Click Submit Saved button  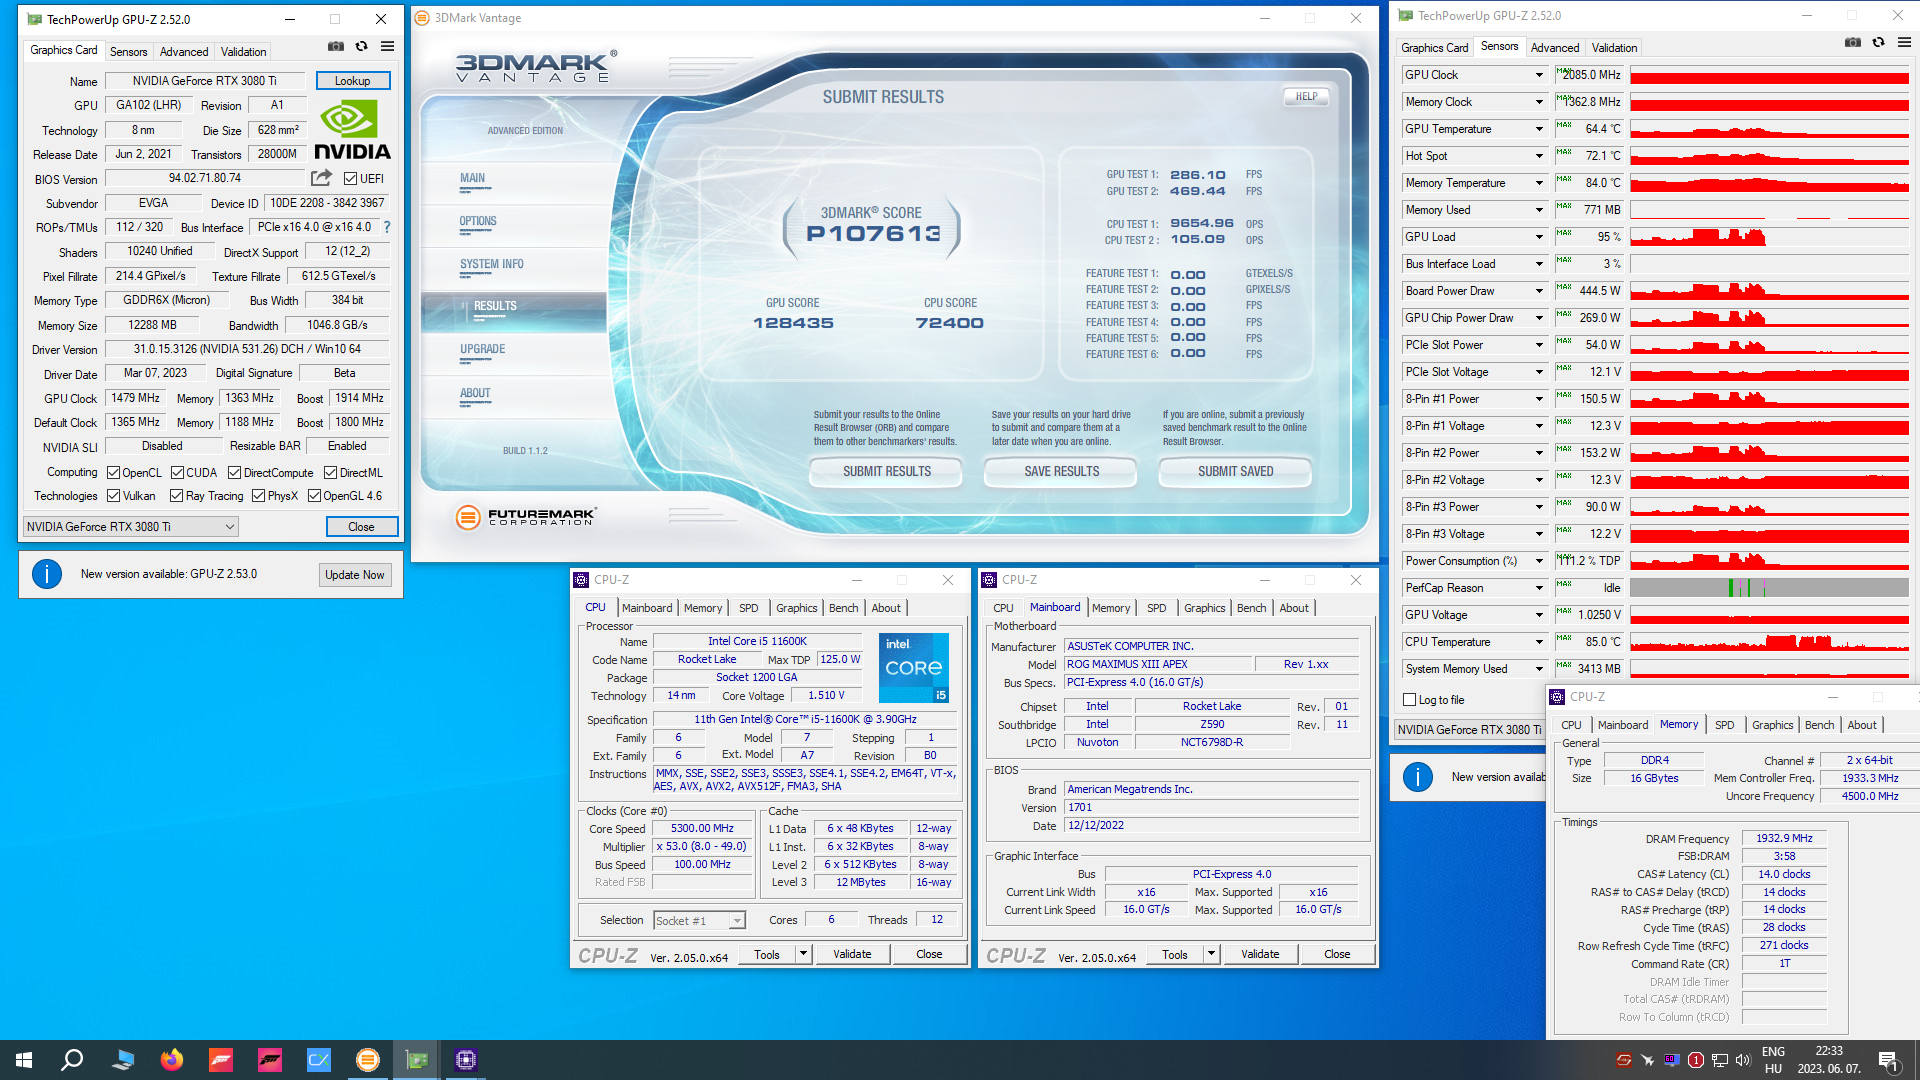pyautogui.click(x=1236, y=472)
